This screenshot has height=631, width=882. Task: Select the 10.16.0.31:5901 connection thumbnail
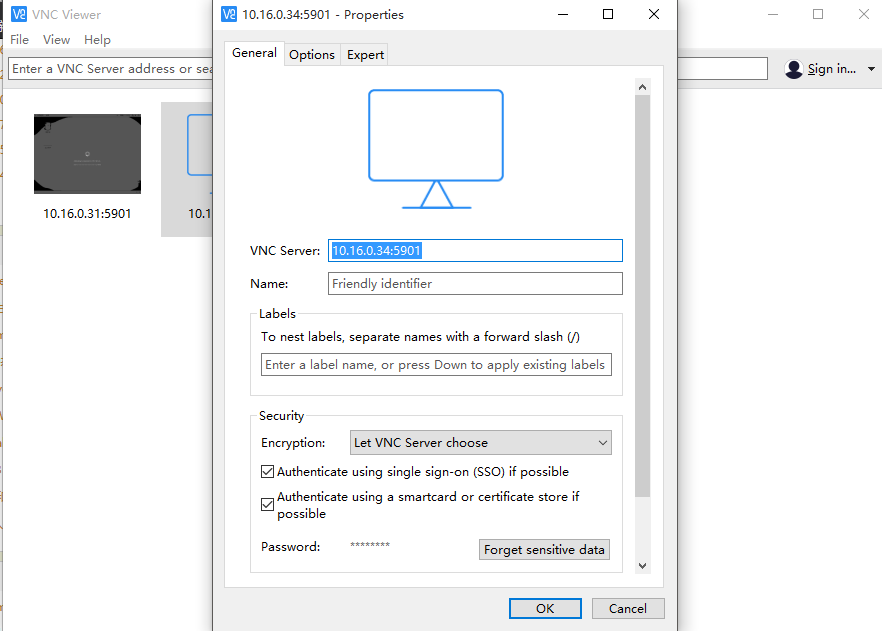87,154
